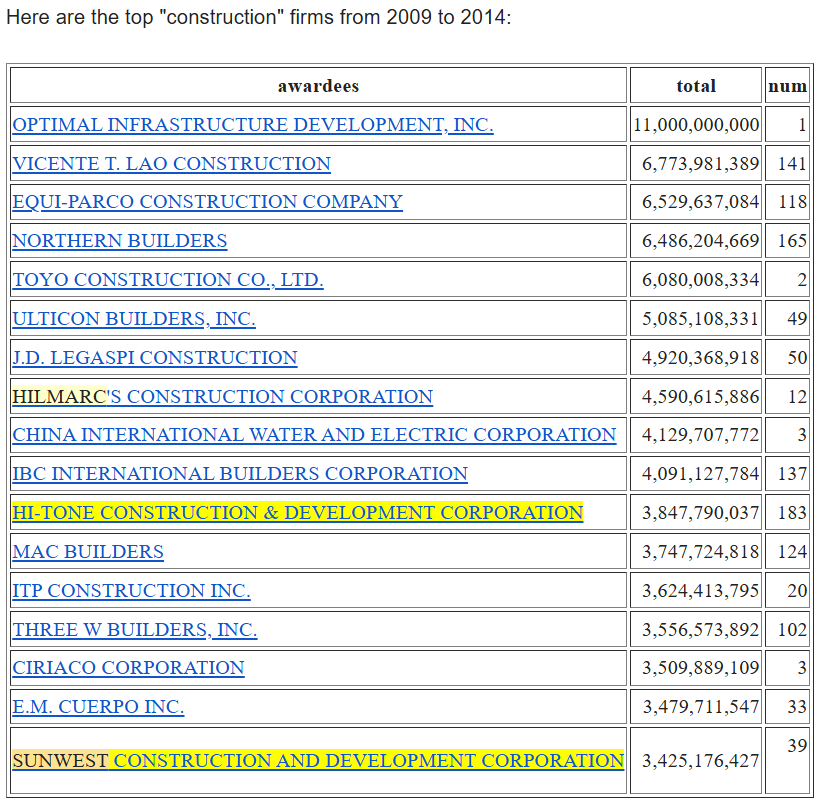Select the total value 4,920,368,918
This screenshot has height=811, width=838.
pos(700,358)
